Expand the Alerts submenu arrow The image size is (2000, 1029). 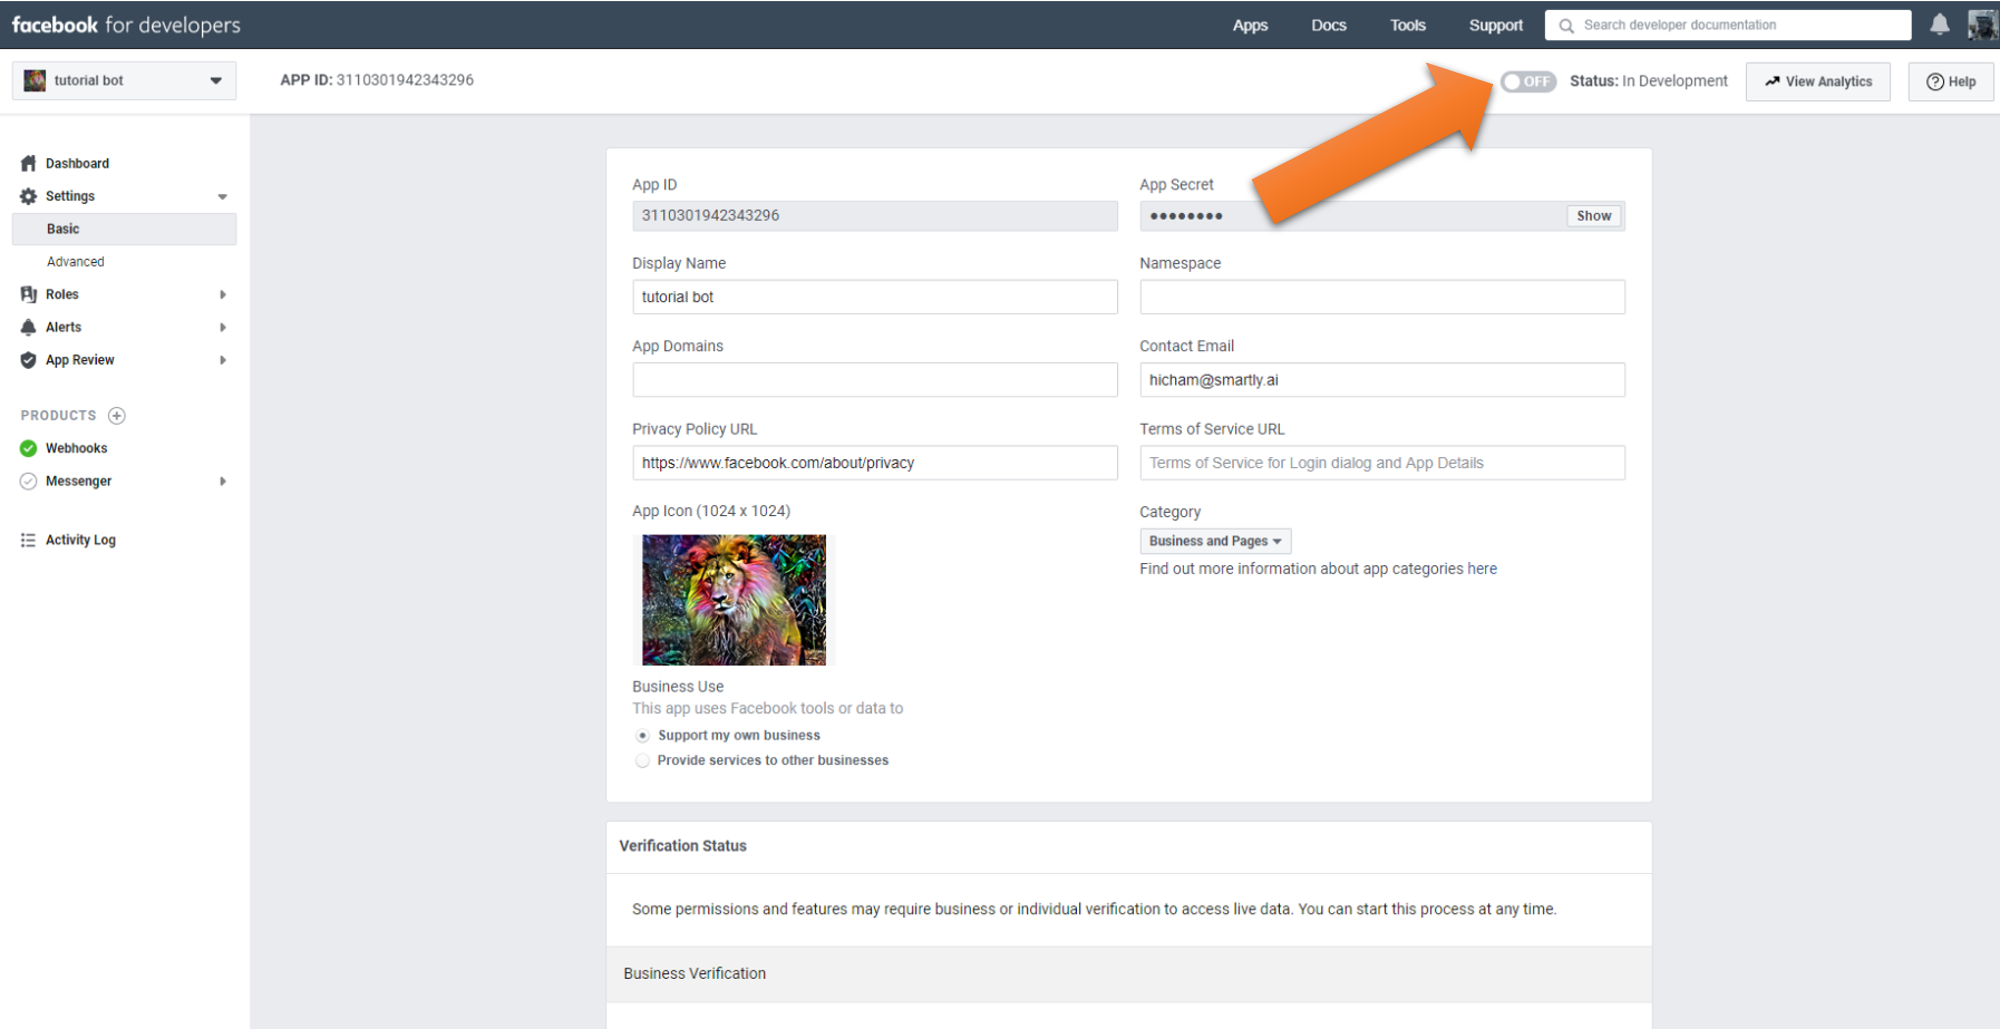coord(222,327)
